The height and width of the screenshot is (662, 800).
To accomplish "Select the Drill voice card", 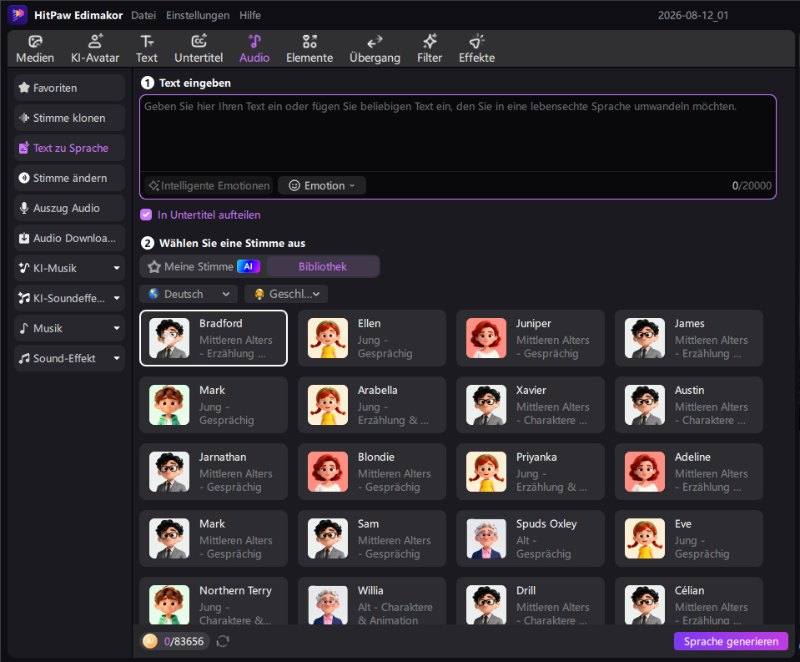I will click(531, 601).
